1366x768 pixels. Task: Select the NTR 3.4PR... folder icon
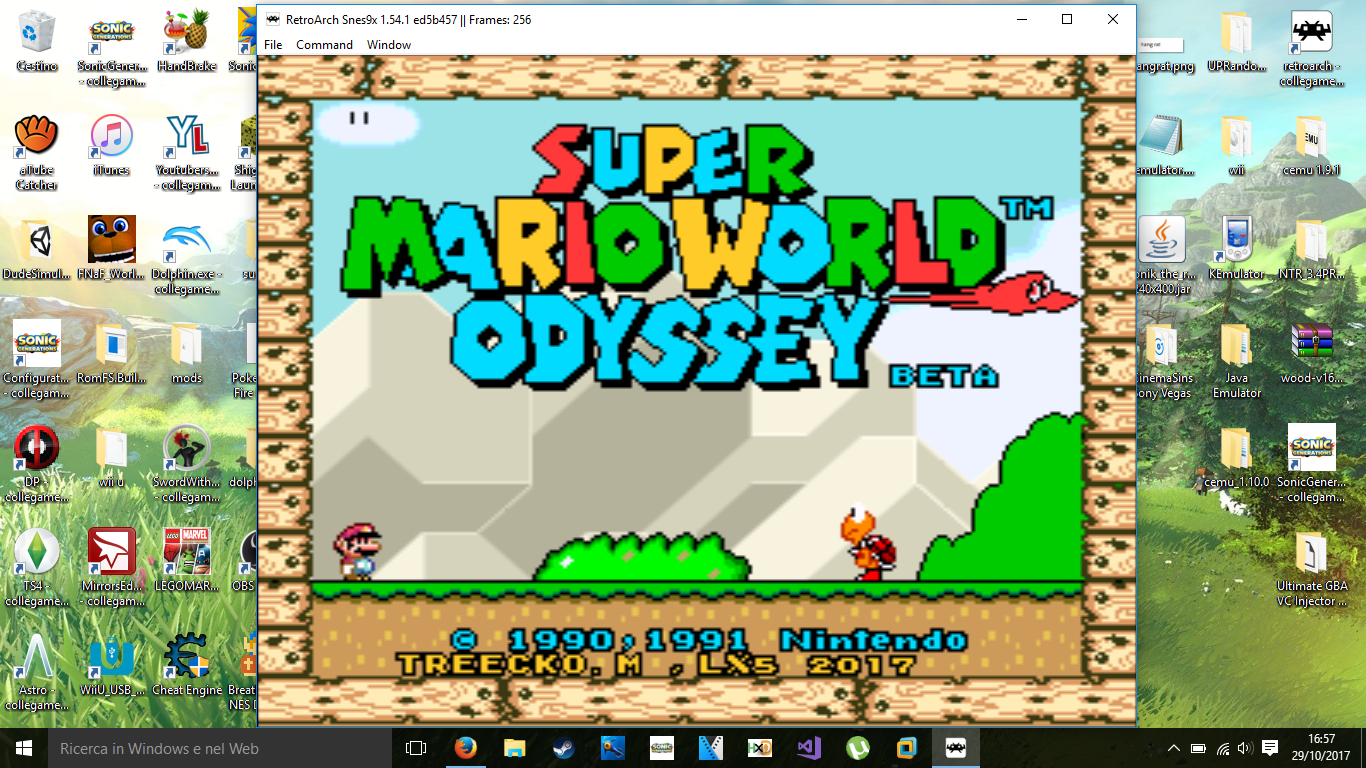point(1311,249)
